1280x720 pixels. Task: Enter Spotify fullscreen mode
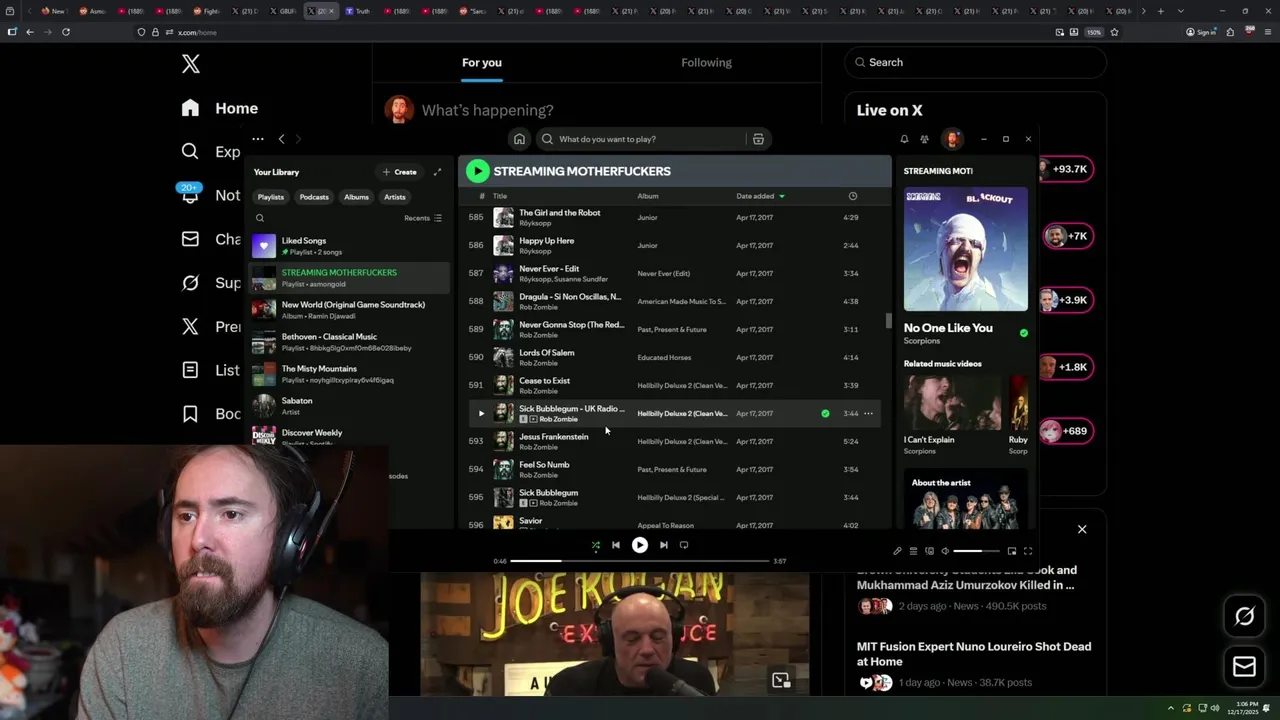coord(1028,551)
